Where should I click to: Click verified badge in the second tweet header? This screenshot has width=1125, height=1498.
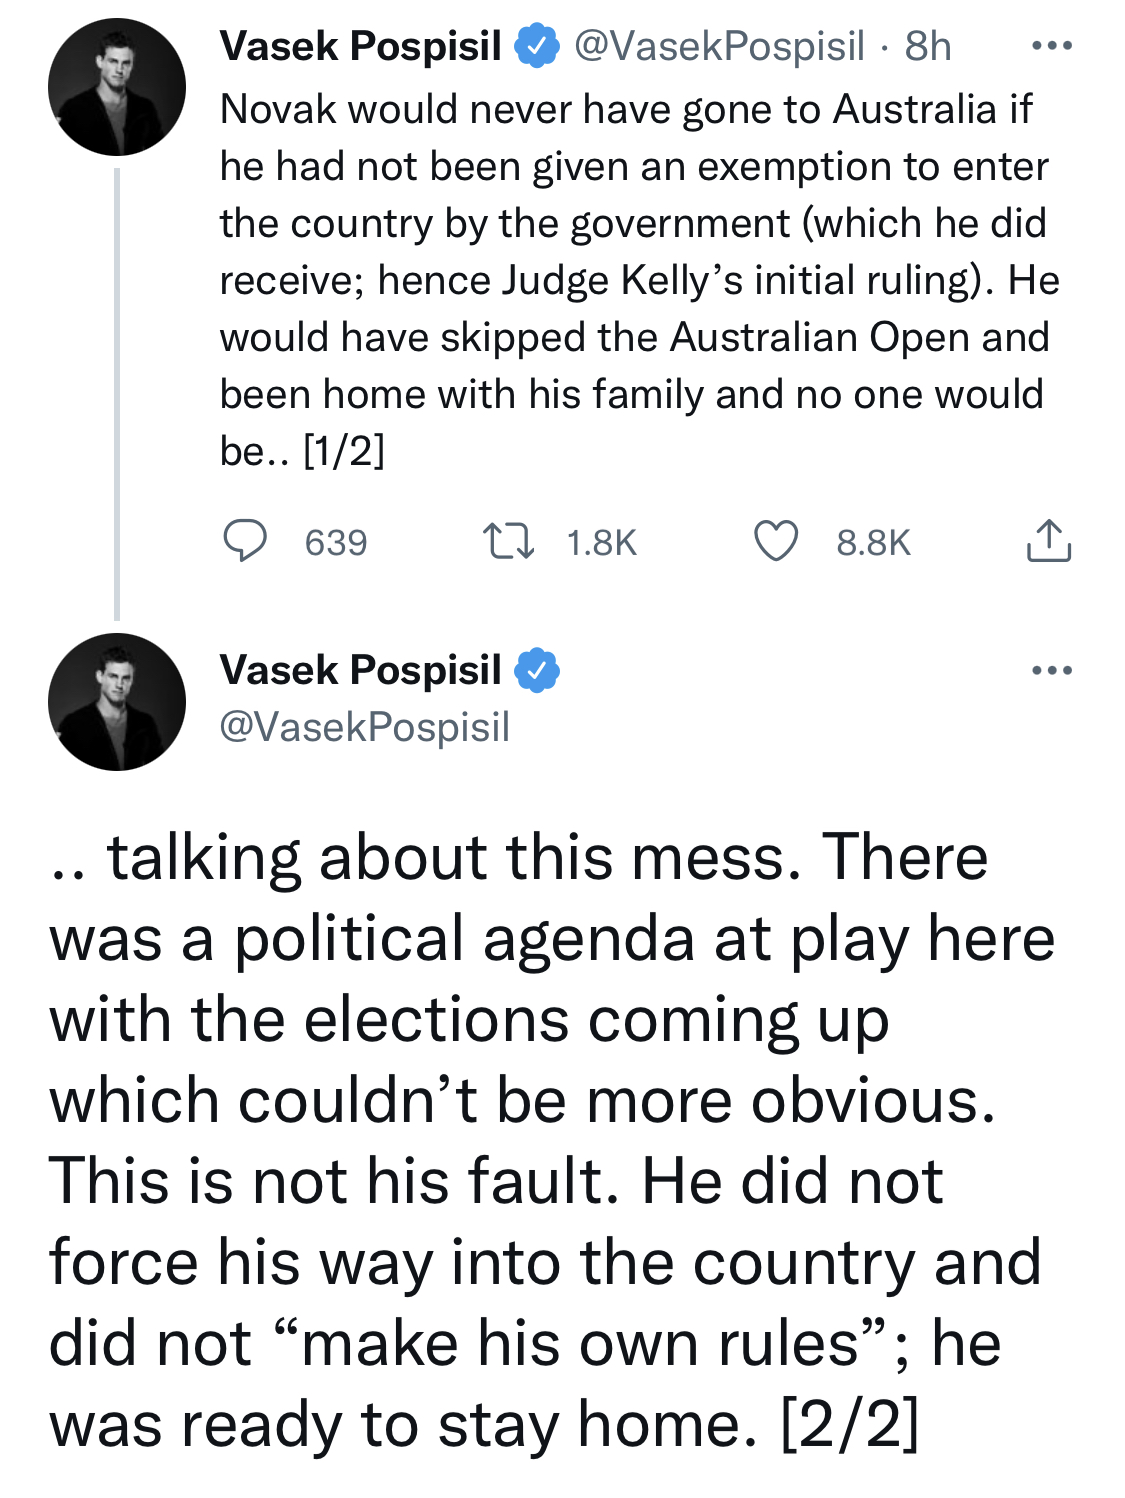click(537, 670)
